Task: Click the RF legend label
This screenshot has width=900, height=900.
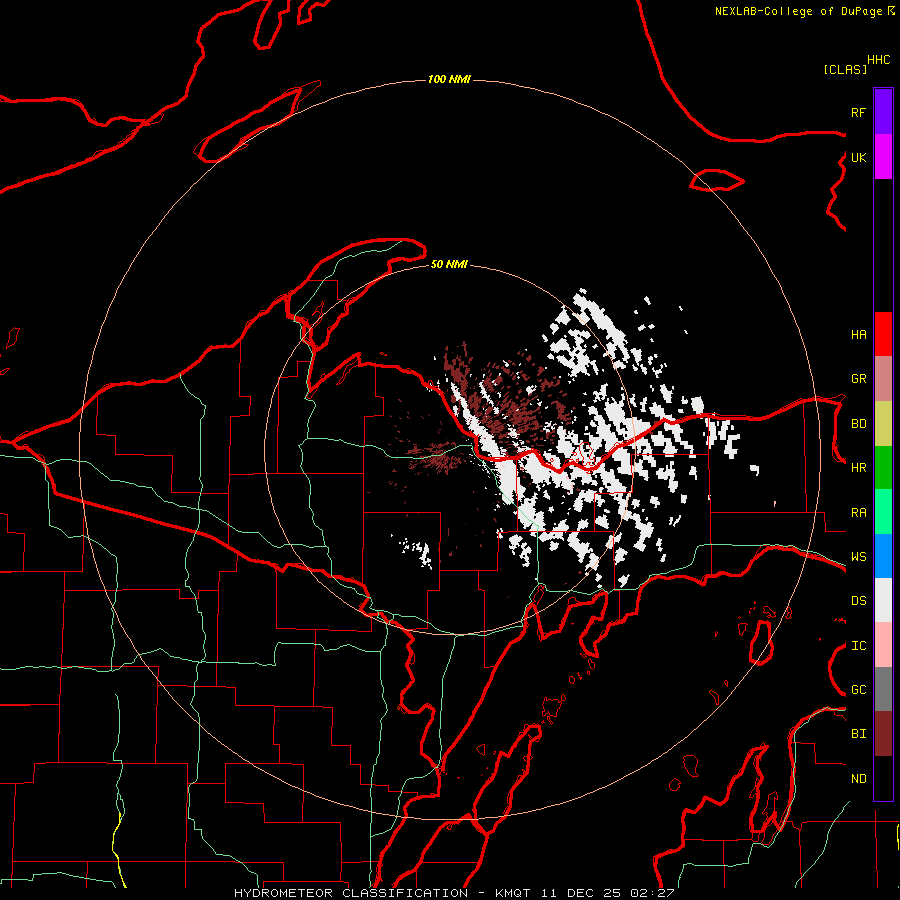Action: coord(858,112)
